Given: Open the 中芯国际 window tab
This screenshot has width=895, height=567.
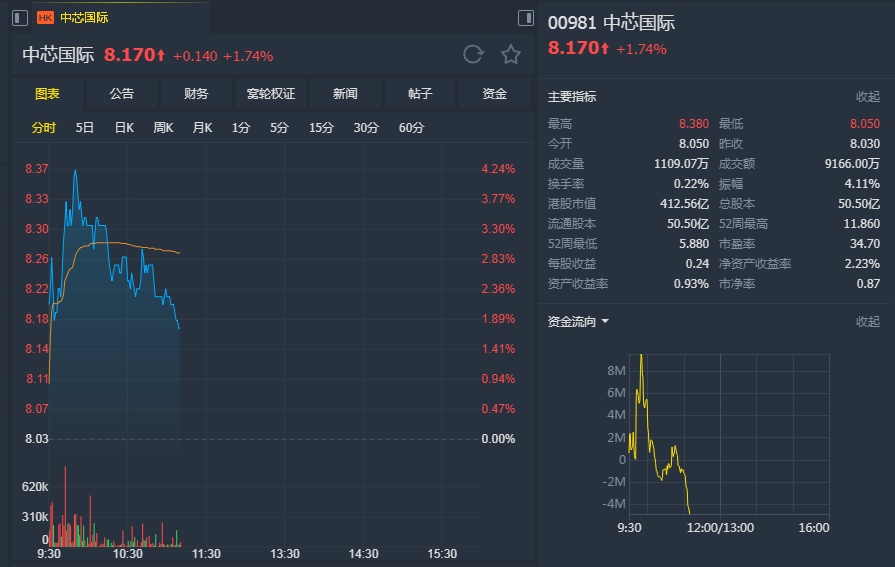Looking at the screenshot, I should [x=84, y=18].
